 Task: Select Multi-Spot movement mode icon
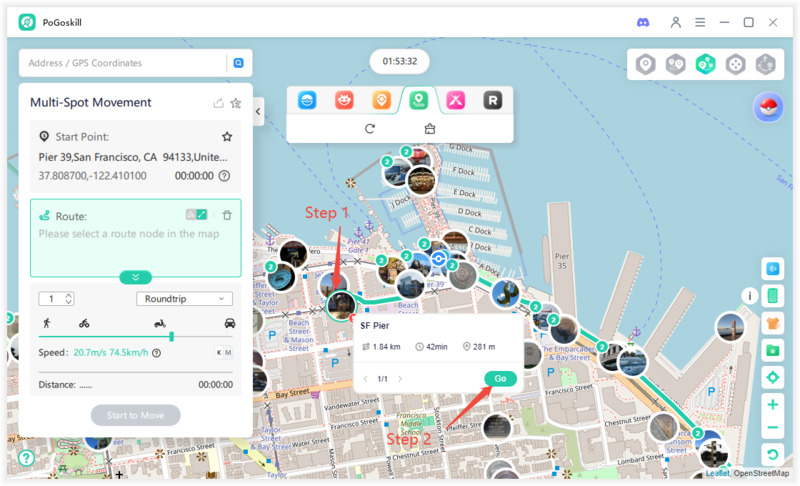pyautogui.click(x=706, y=64)
